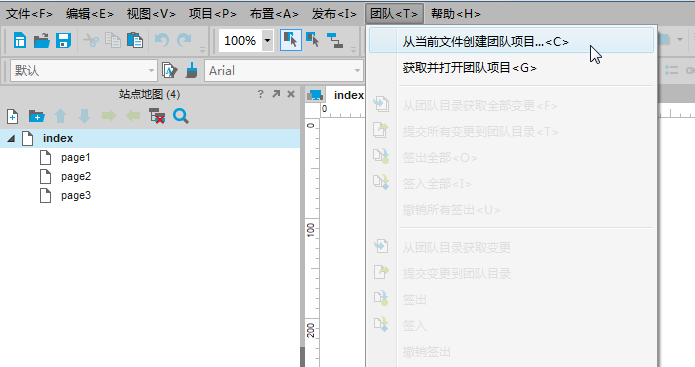
Task: Click the indent right arrow in sitemap
Action: tap(109, 117)
